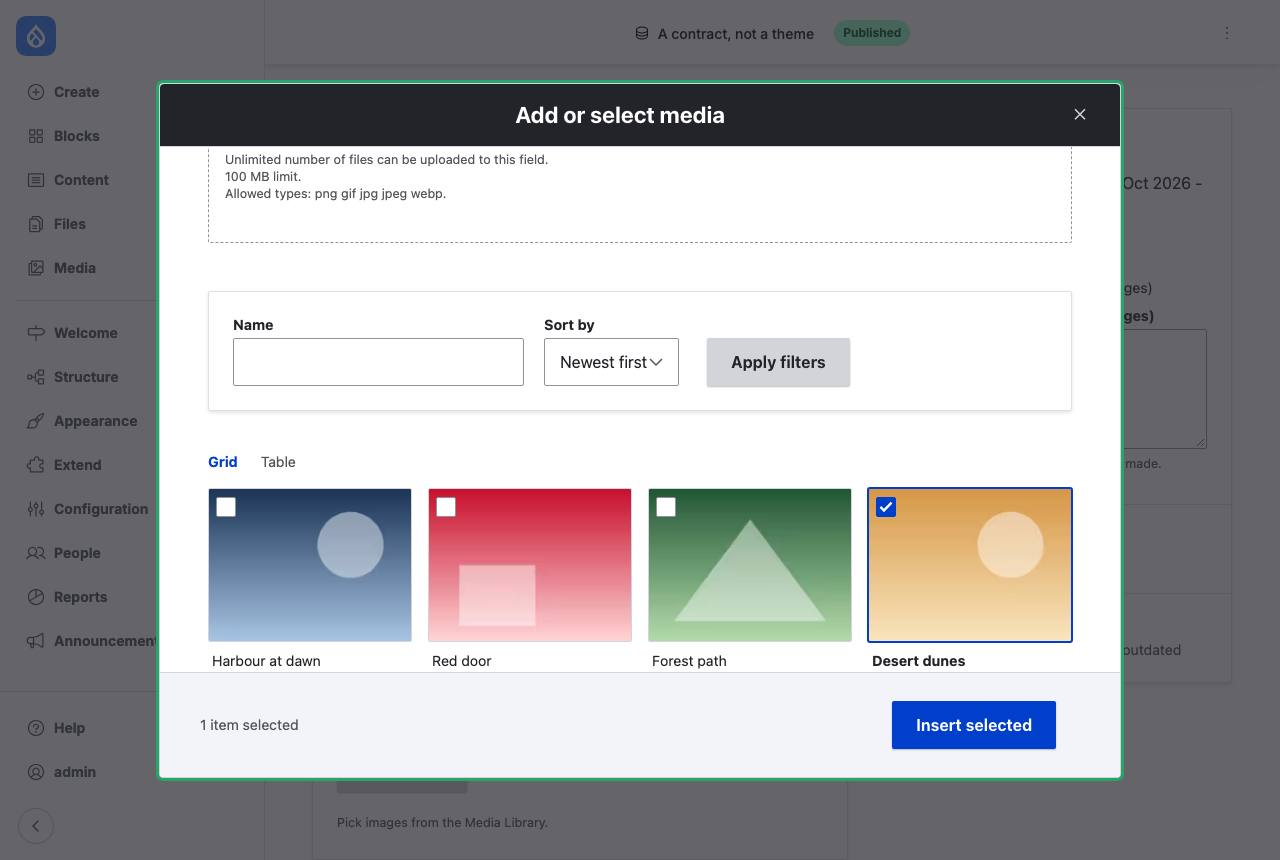This screenshot has width=1280, height=860.
Task: Click the "1 item selected" text
Action: coord(249,725)
